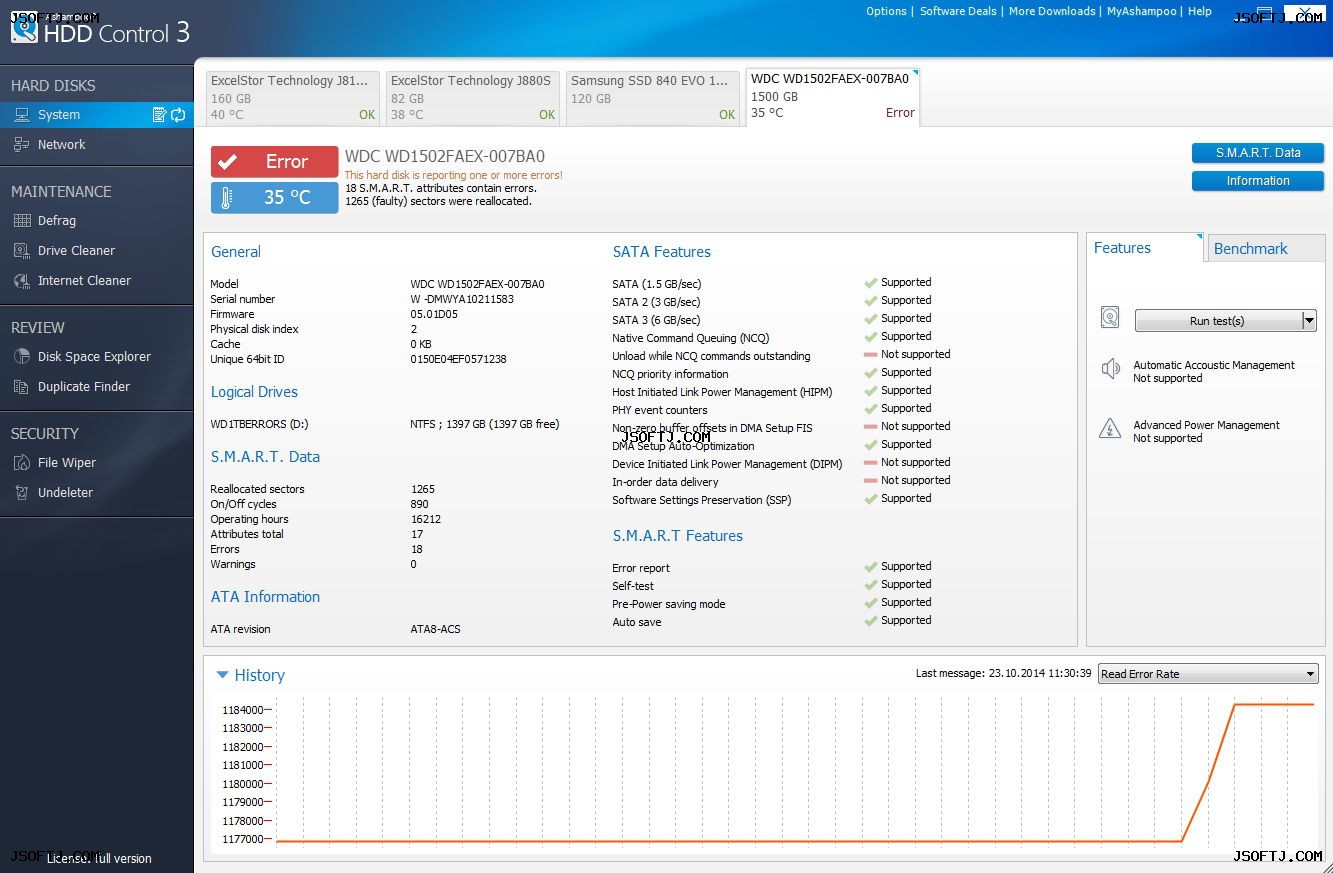Viewport: 1333px width, 873px height.
Task: Launch Disk Space Explorer
Action: click(96, 357)
